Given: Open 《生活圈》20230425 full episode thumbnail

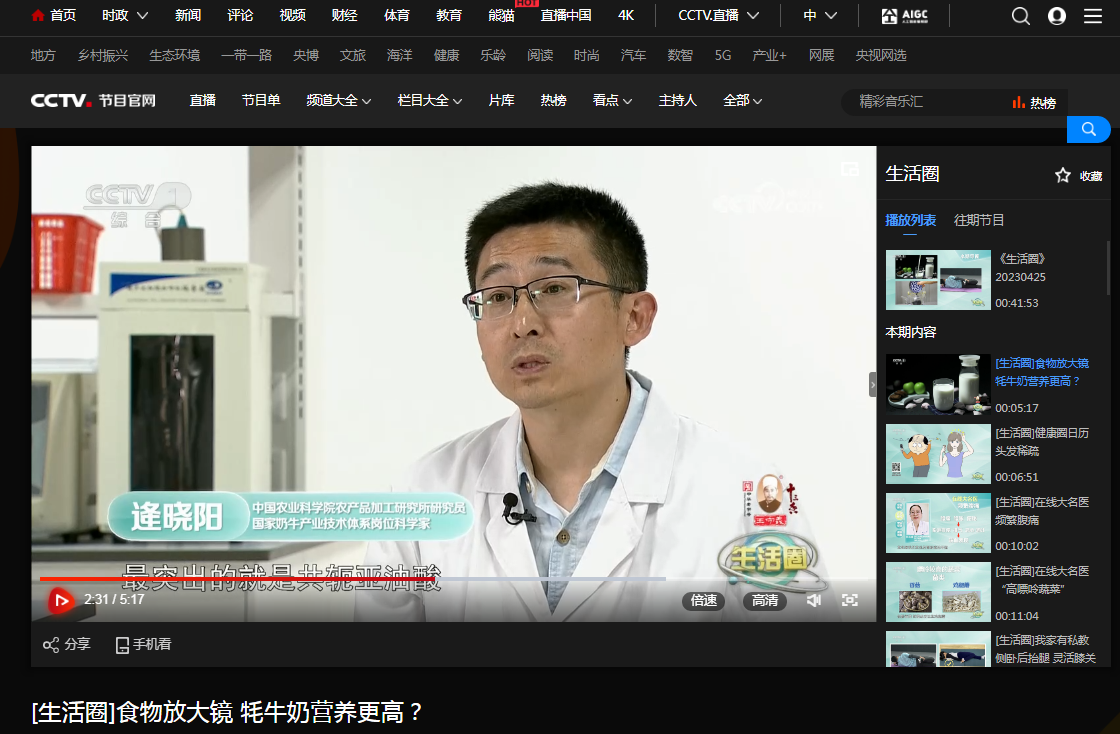Looking at the screenshot, I should tap(938, 280).
